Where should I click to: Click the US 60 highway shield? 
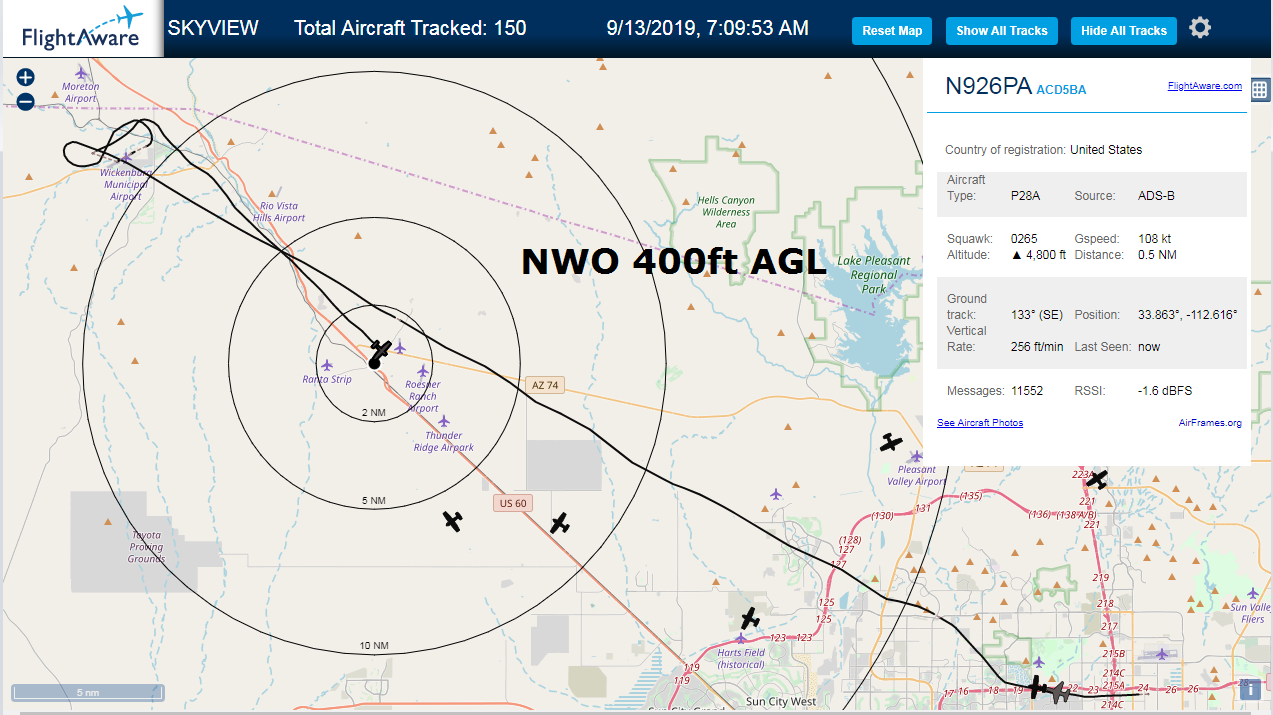[x=512, y=503]
